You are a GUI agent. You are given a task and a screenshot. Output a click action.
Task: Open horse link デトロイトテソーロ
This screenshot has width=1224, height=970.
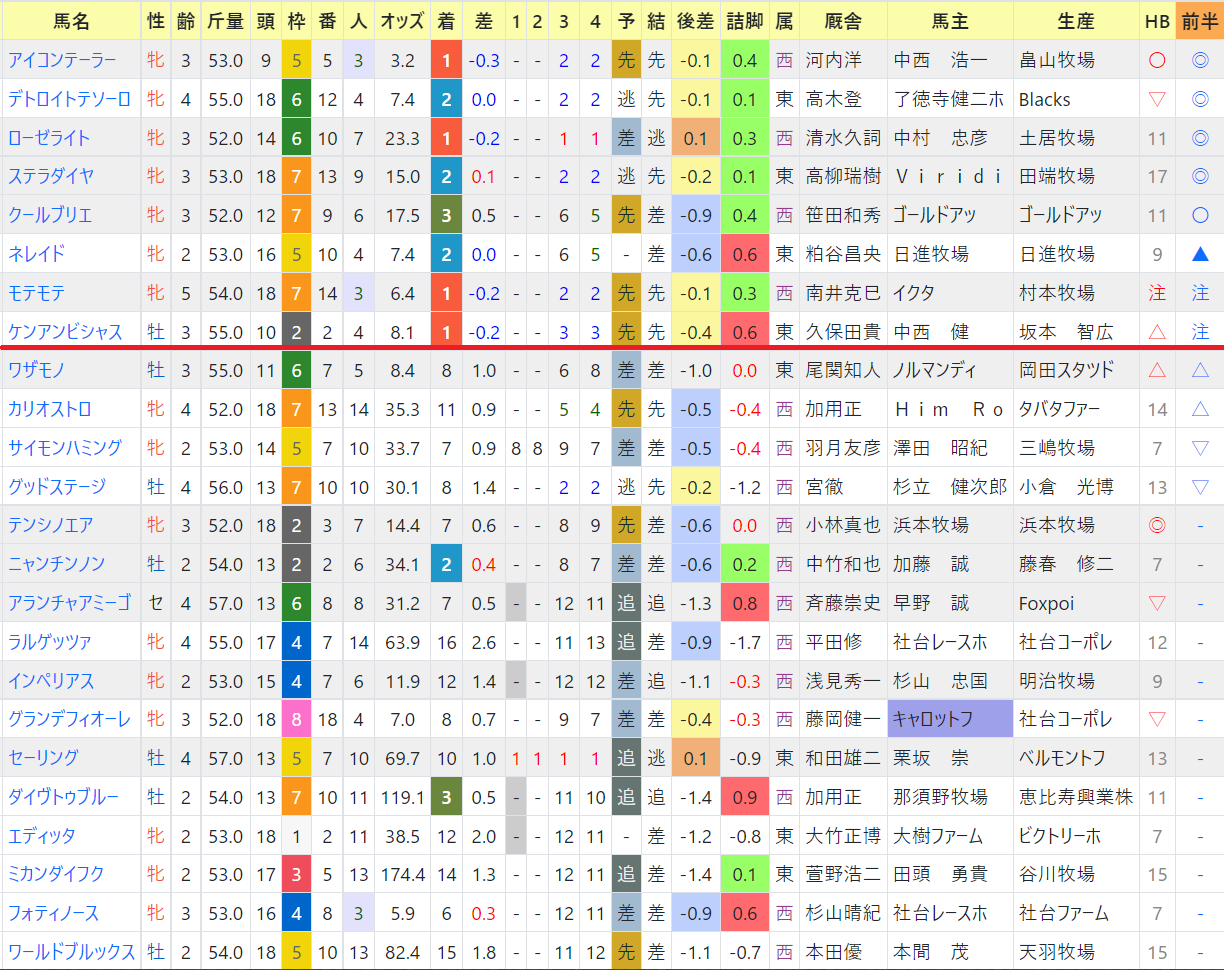tap(70, 99)
